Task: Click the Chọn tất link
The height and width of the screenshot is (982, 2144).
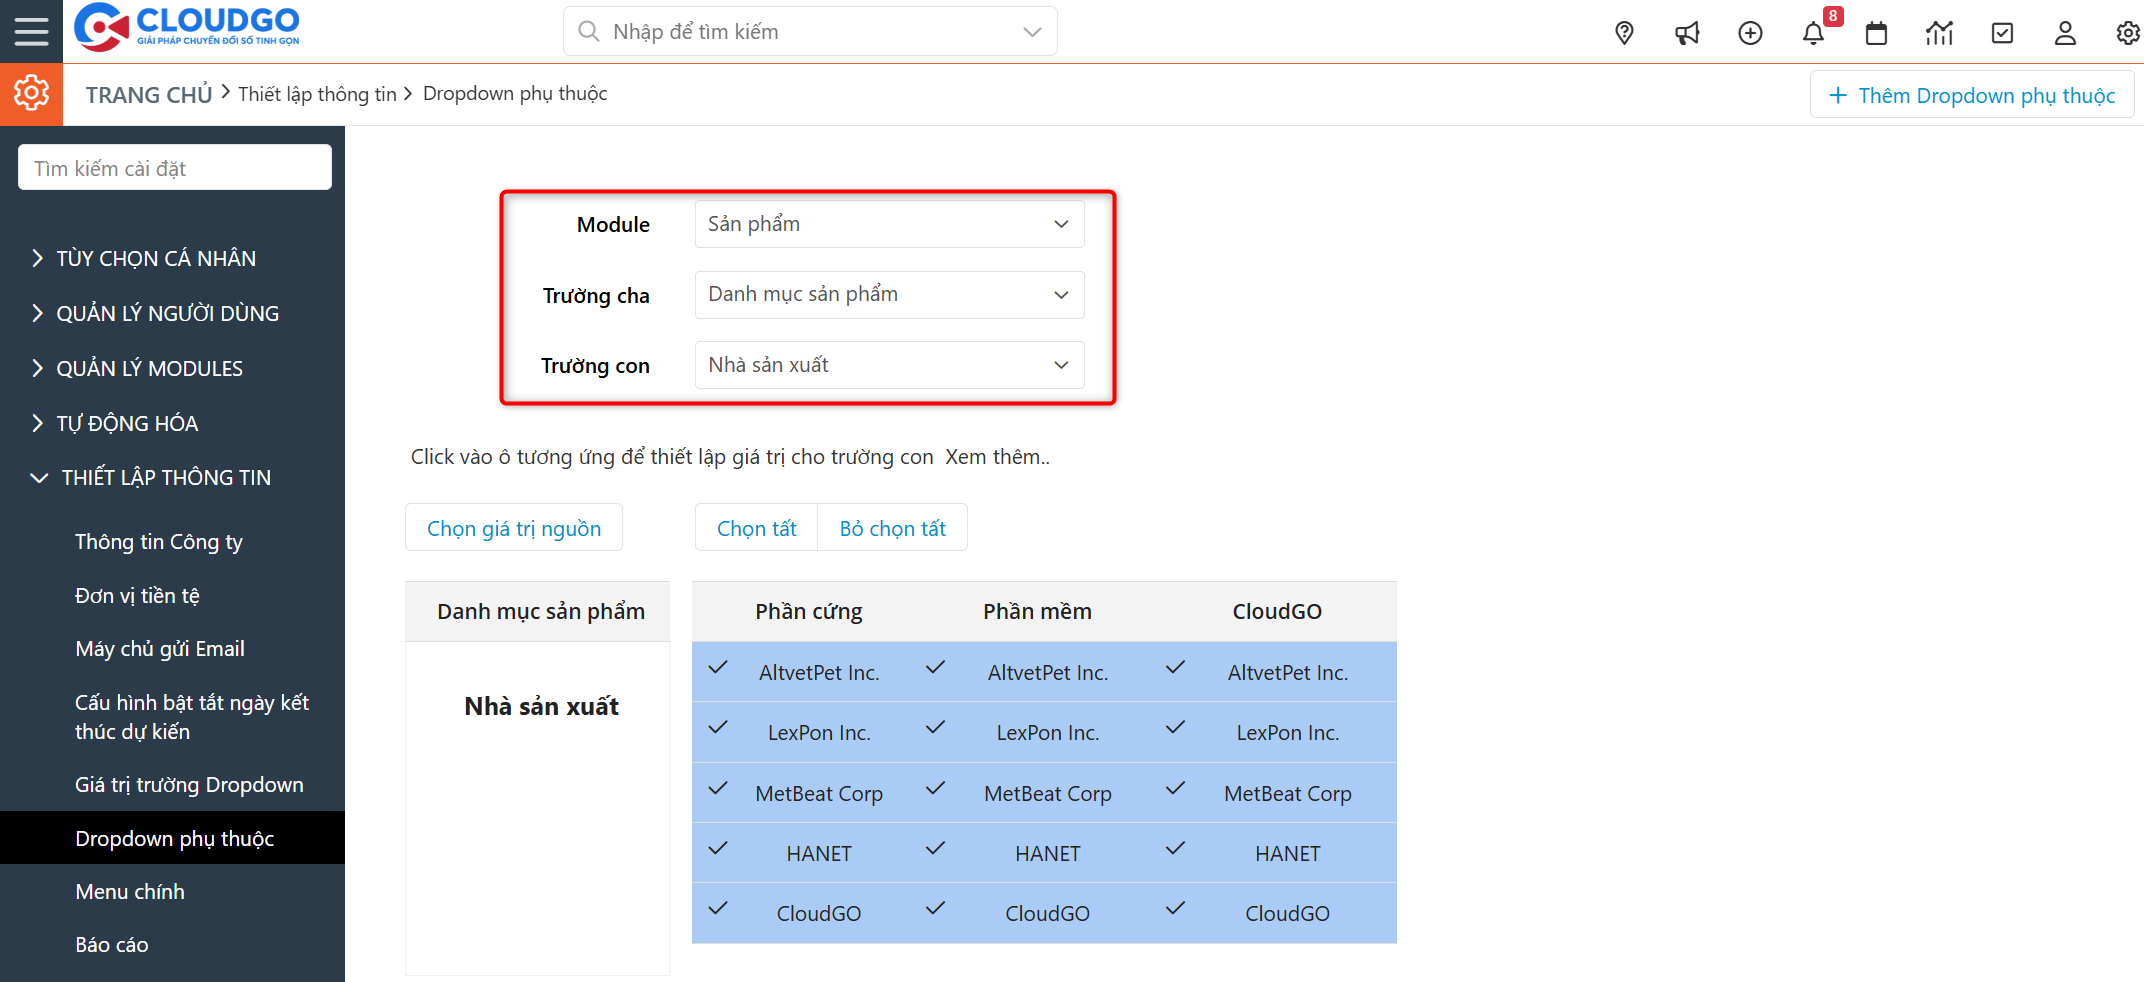Action: 756,527
